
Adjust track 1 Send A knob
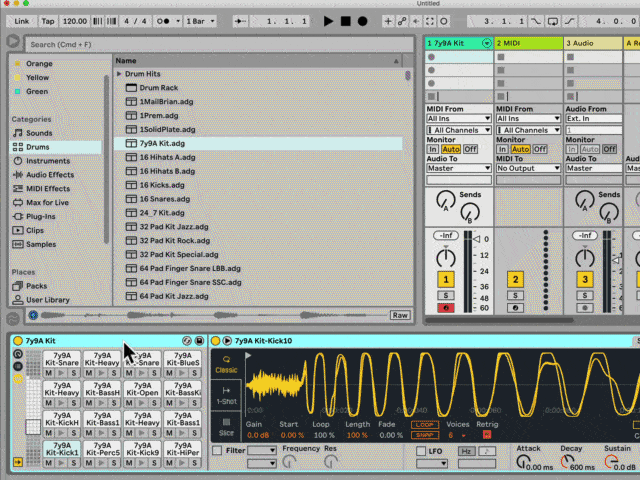pos(446,200)
